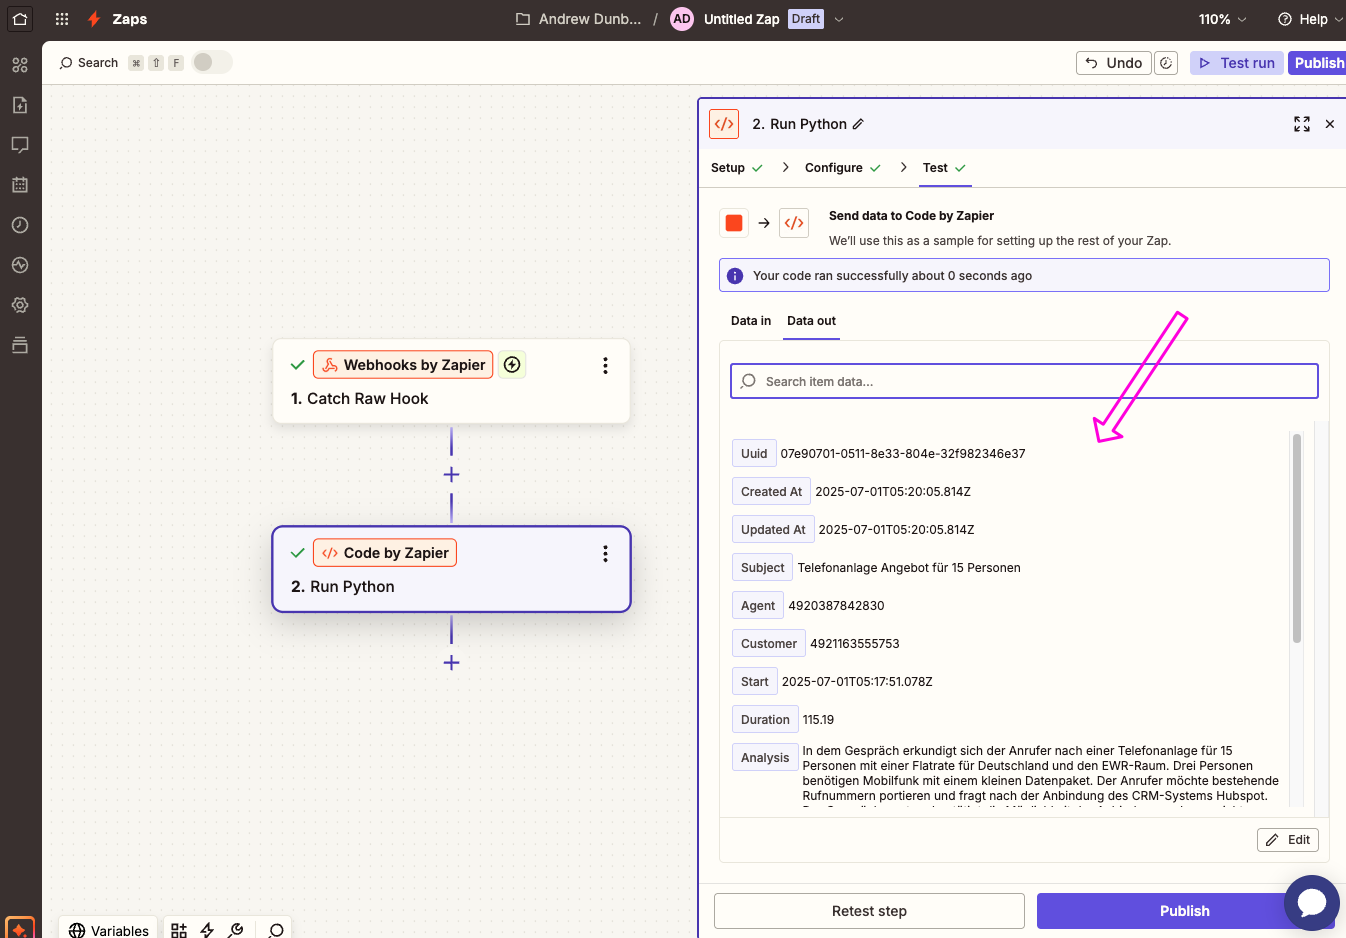Open the gear settings sidebar icon
Screen dimensions: 1346x938
click(x=20, y=305)
